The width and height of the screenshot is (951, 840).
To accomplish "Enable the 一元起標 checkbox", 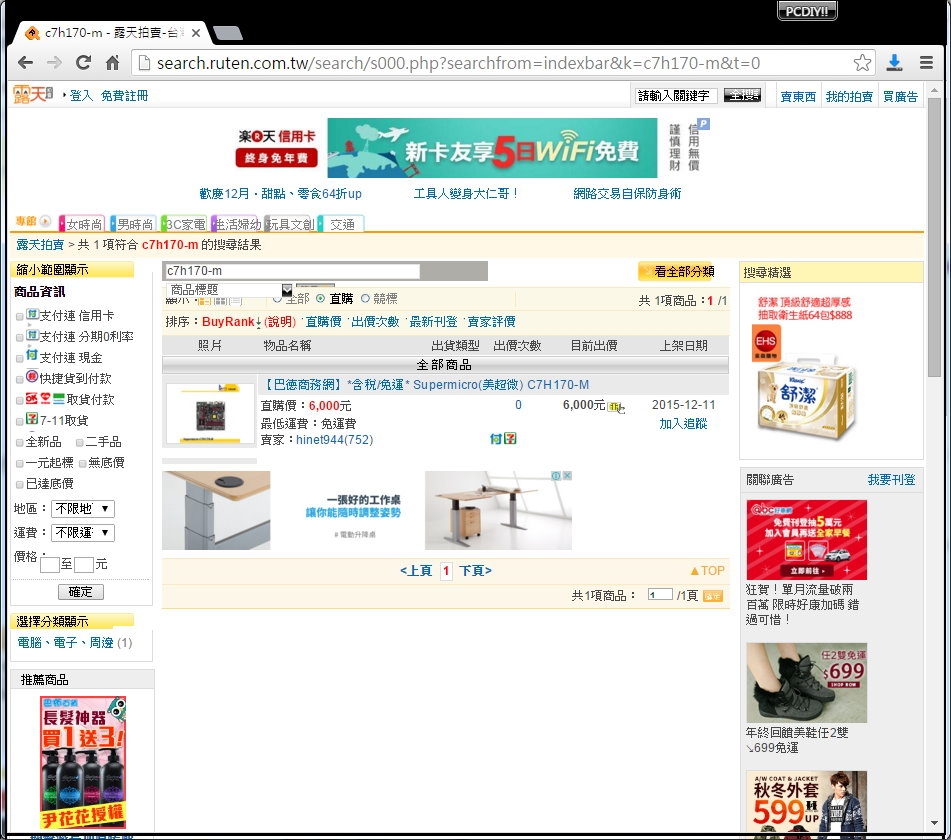I will (x=19, y=464).
